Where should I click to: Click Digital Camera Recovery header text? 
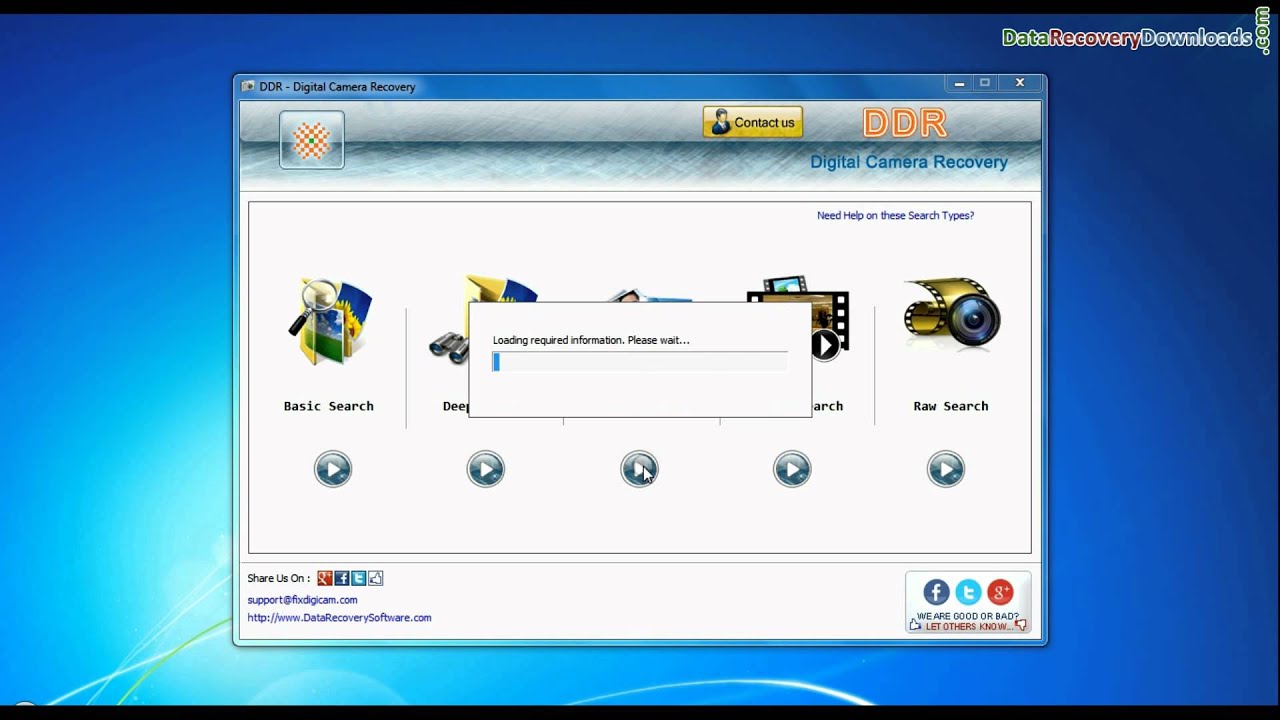tap(909, 162)
